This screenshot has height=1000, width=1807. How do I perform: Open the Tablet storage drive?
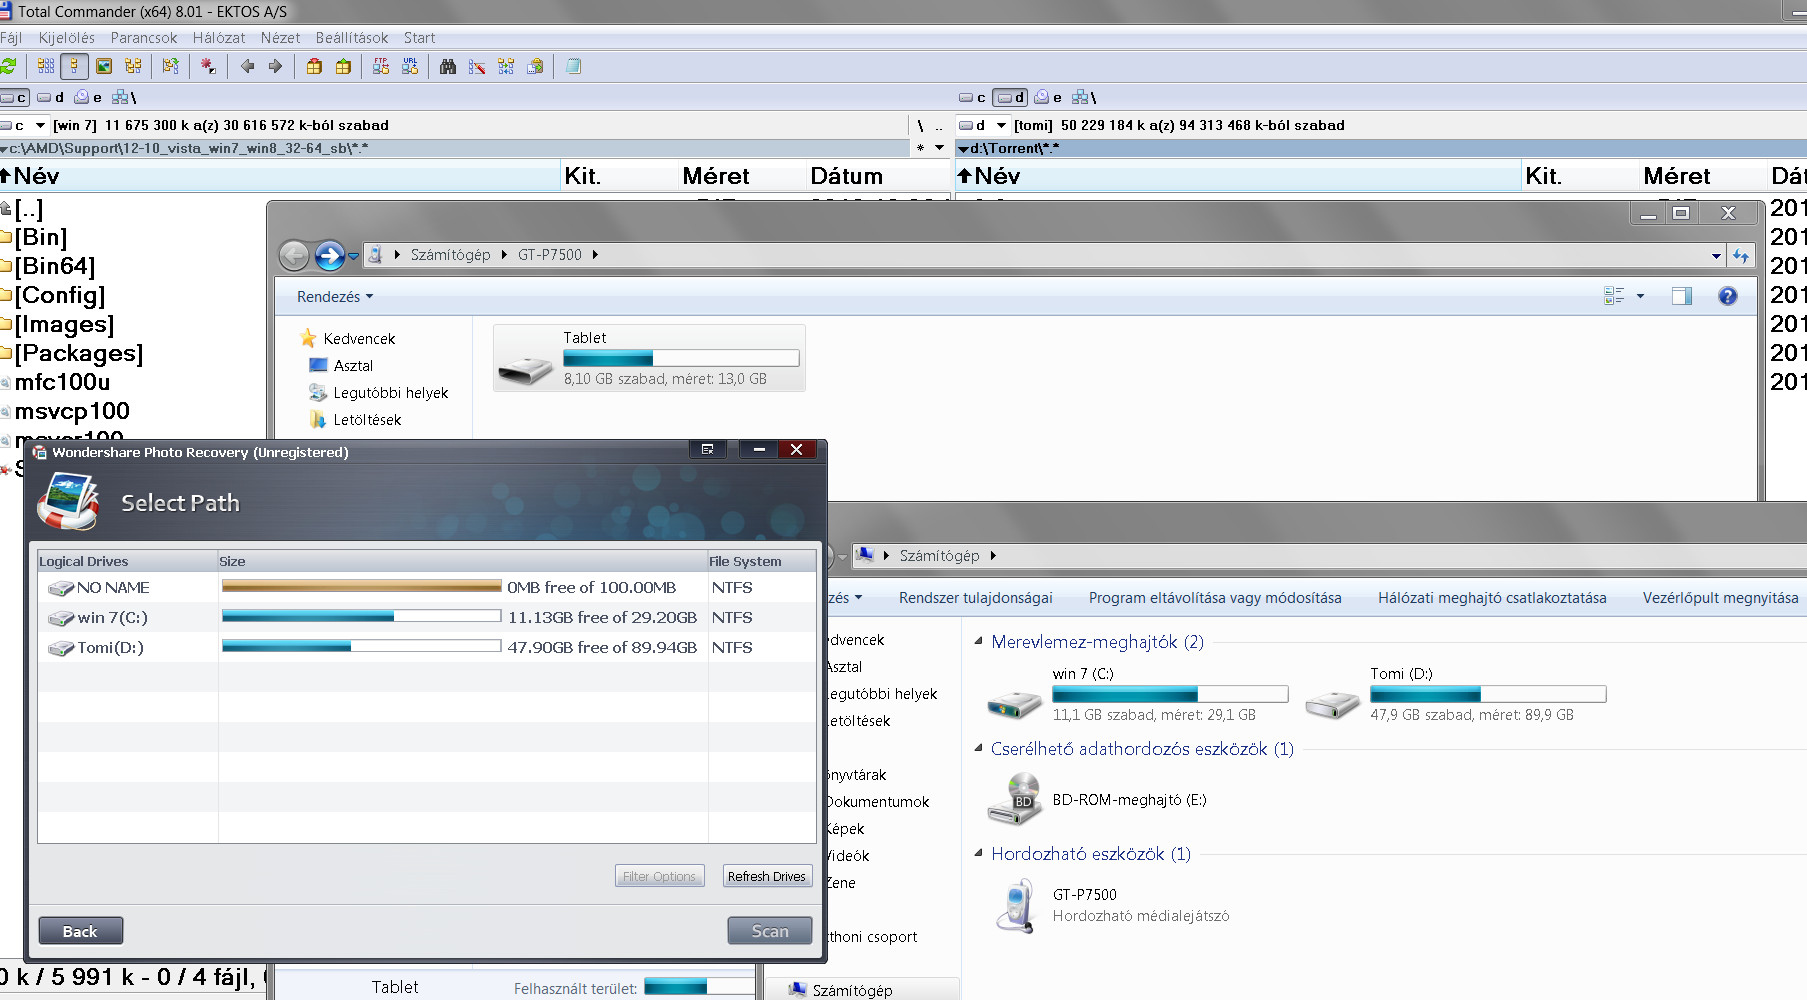point(649,358)
